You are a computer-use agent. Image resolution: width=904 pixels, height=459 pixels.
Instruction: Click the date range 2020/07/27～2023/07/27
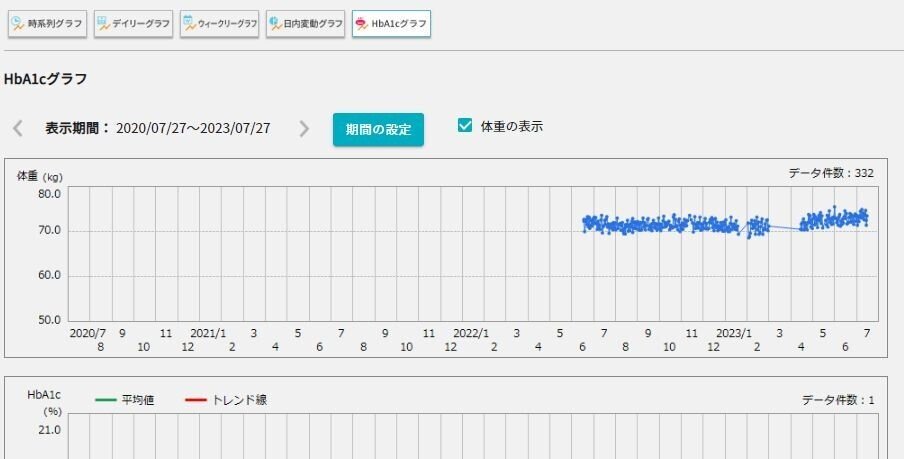pos(193,128)
